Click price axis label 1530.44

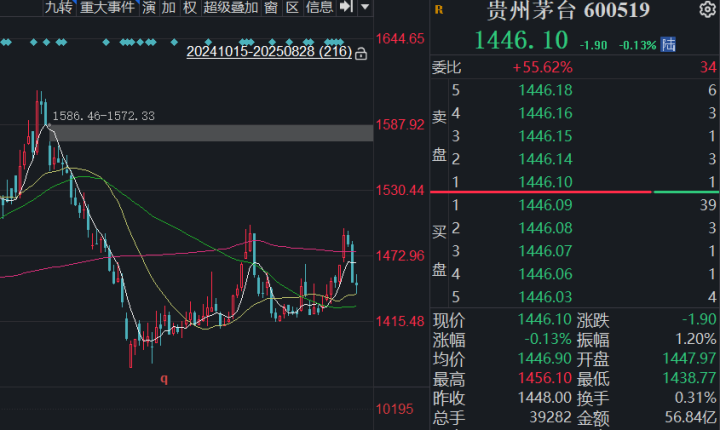click(400, 190)
